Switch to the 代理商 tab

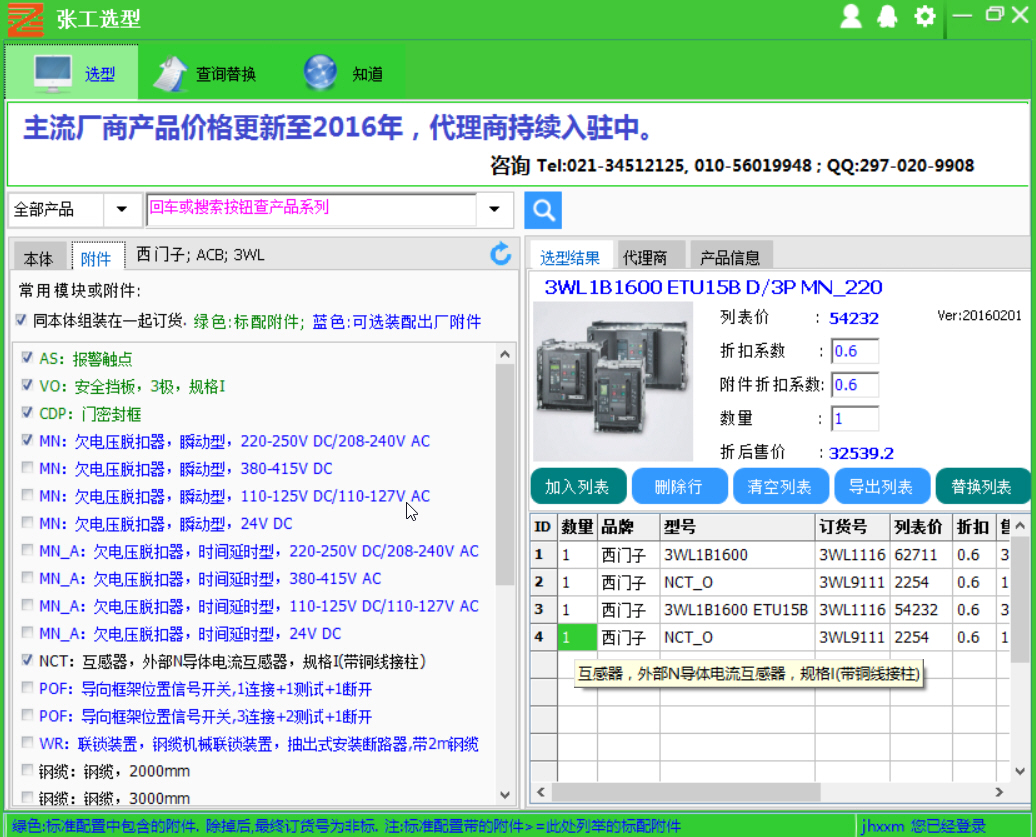(x=645, y=257)
